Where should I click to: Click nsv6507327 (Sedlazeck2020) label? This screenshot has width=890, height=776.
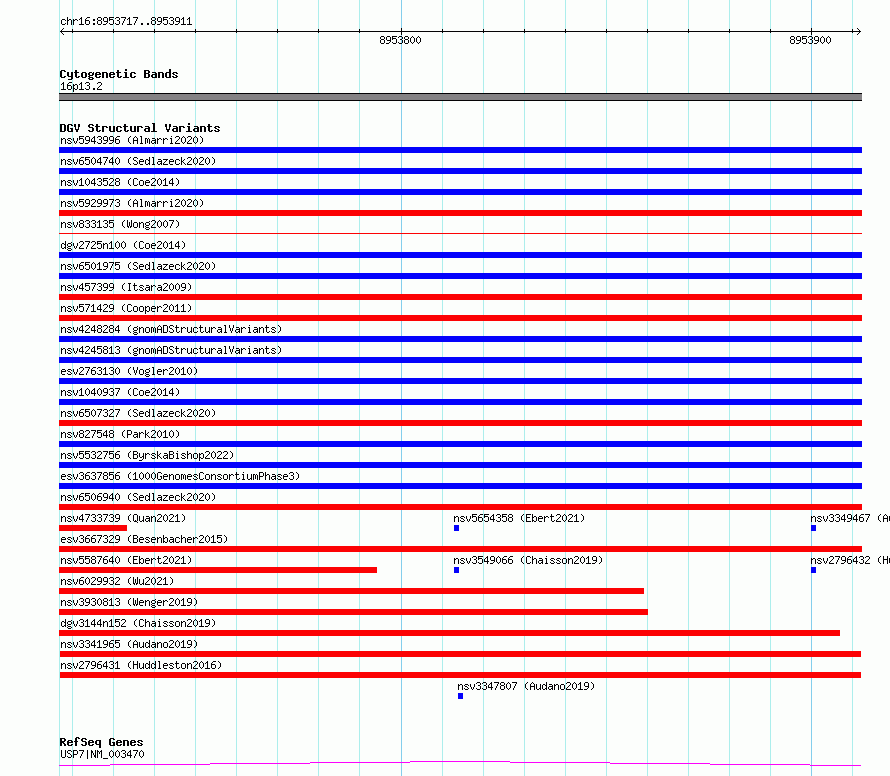[138, 413]
